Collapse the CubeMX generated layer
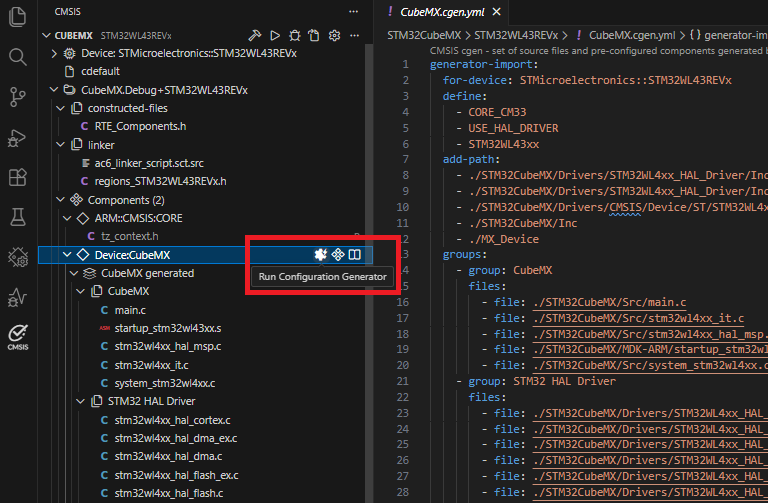This screenshot has width=768, height=503. point(73,273)
